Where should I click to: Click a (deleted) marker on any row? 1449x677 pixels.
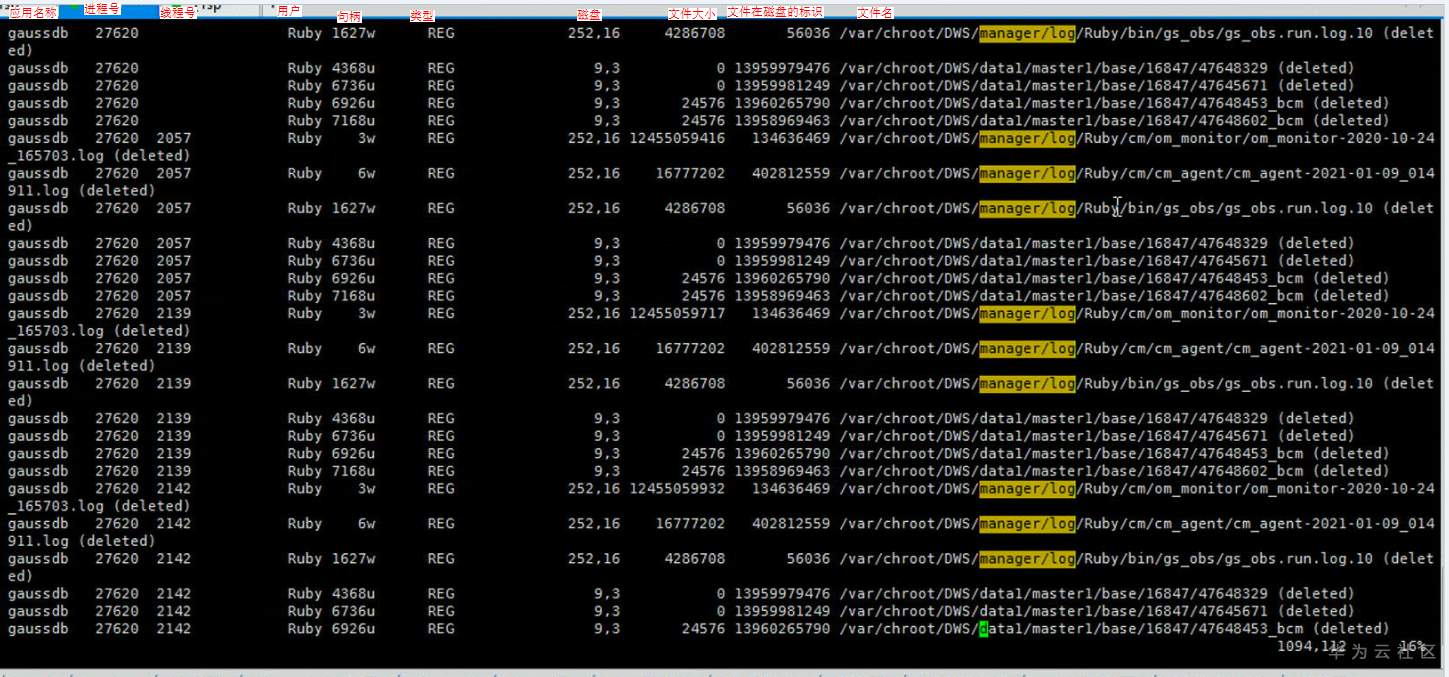point(1315,68)
